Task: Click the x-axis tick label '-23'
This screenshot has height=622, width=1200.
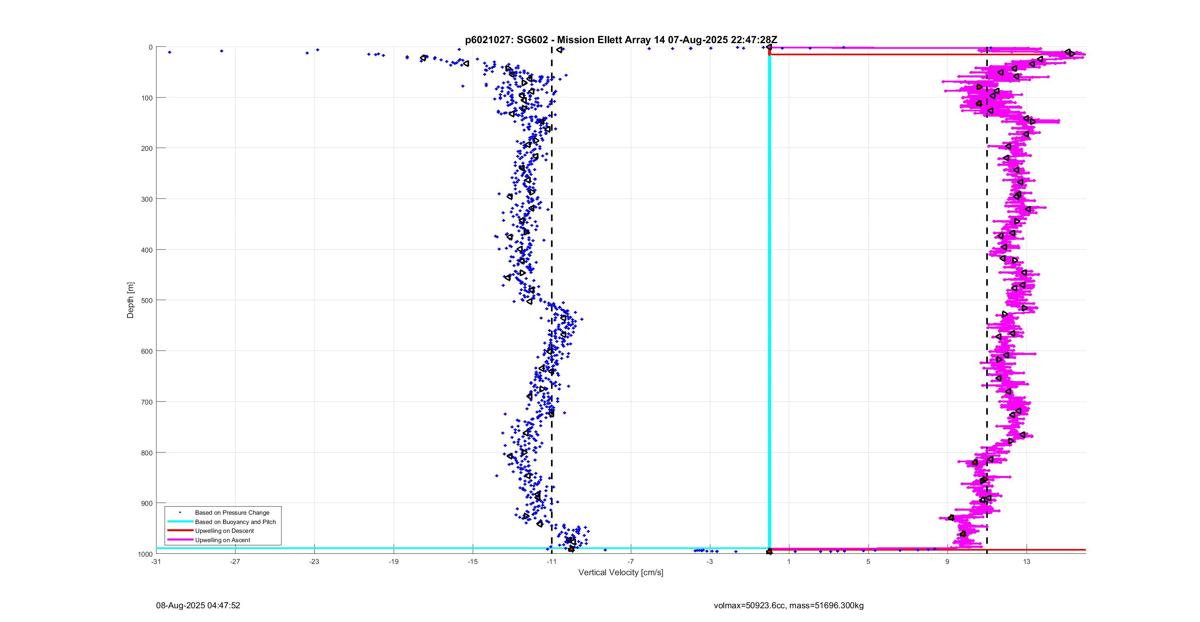Action: pyautogui.click(x=314, y=562)
